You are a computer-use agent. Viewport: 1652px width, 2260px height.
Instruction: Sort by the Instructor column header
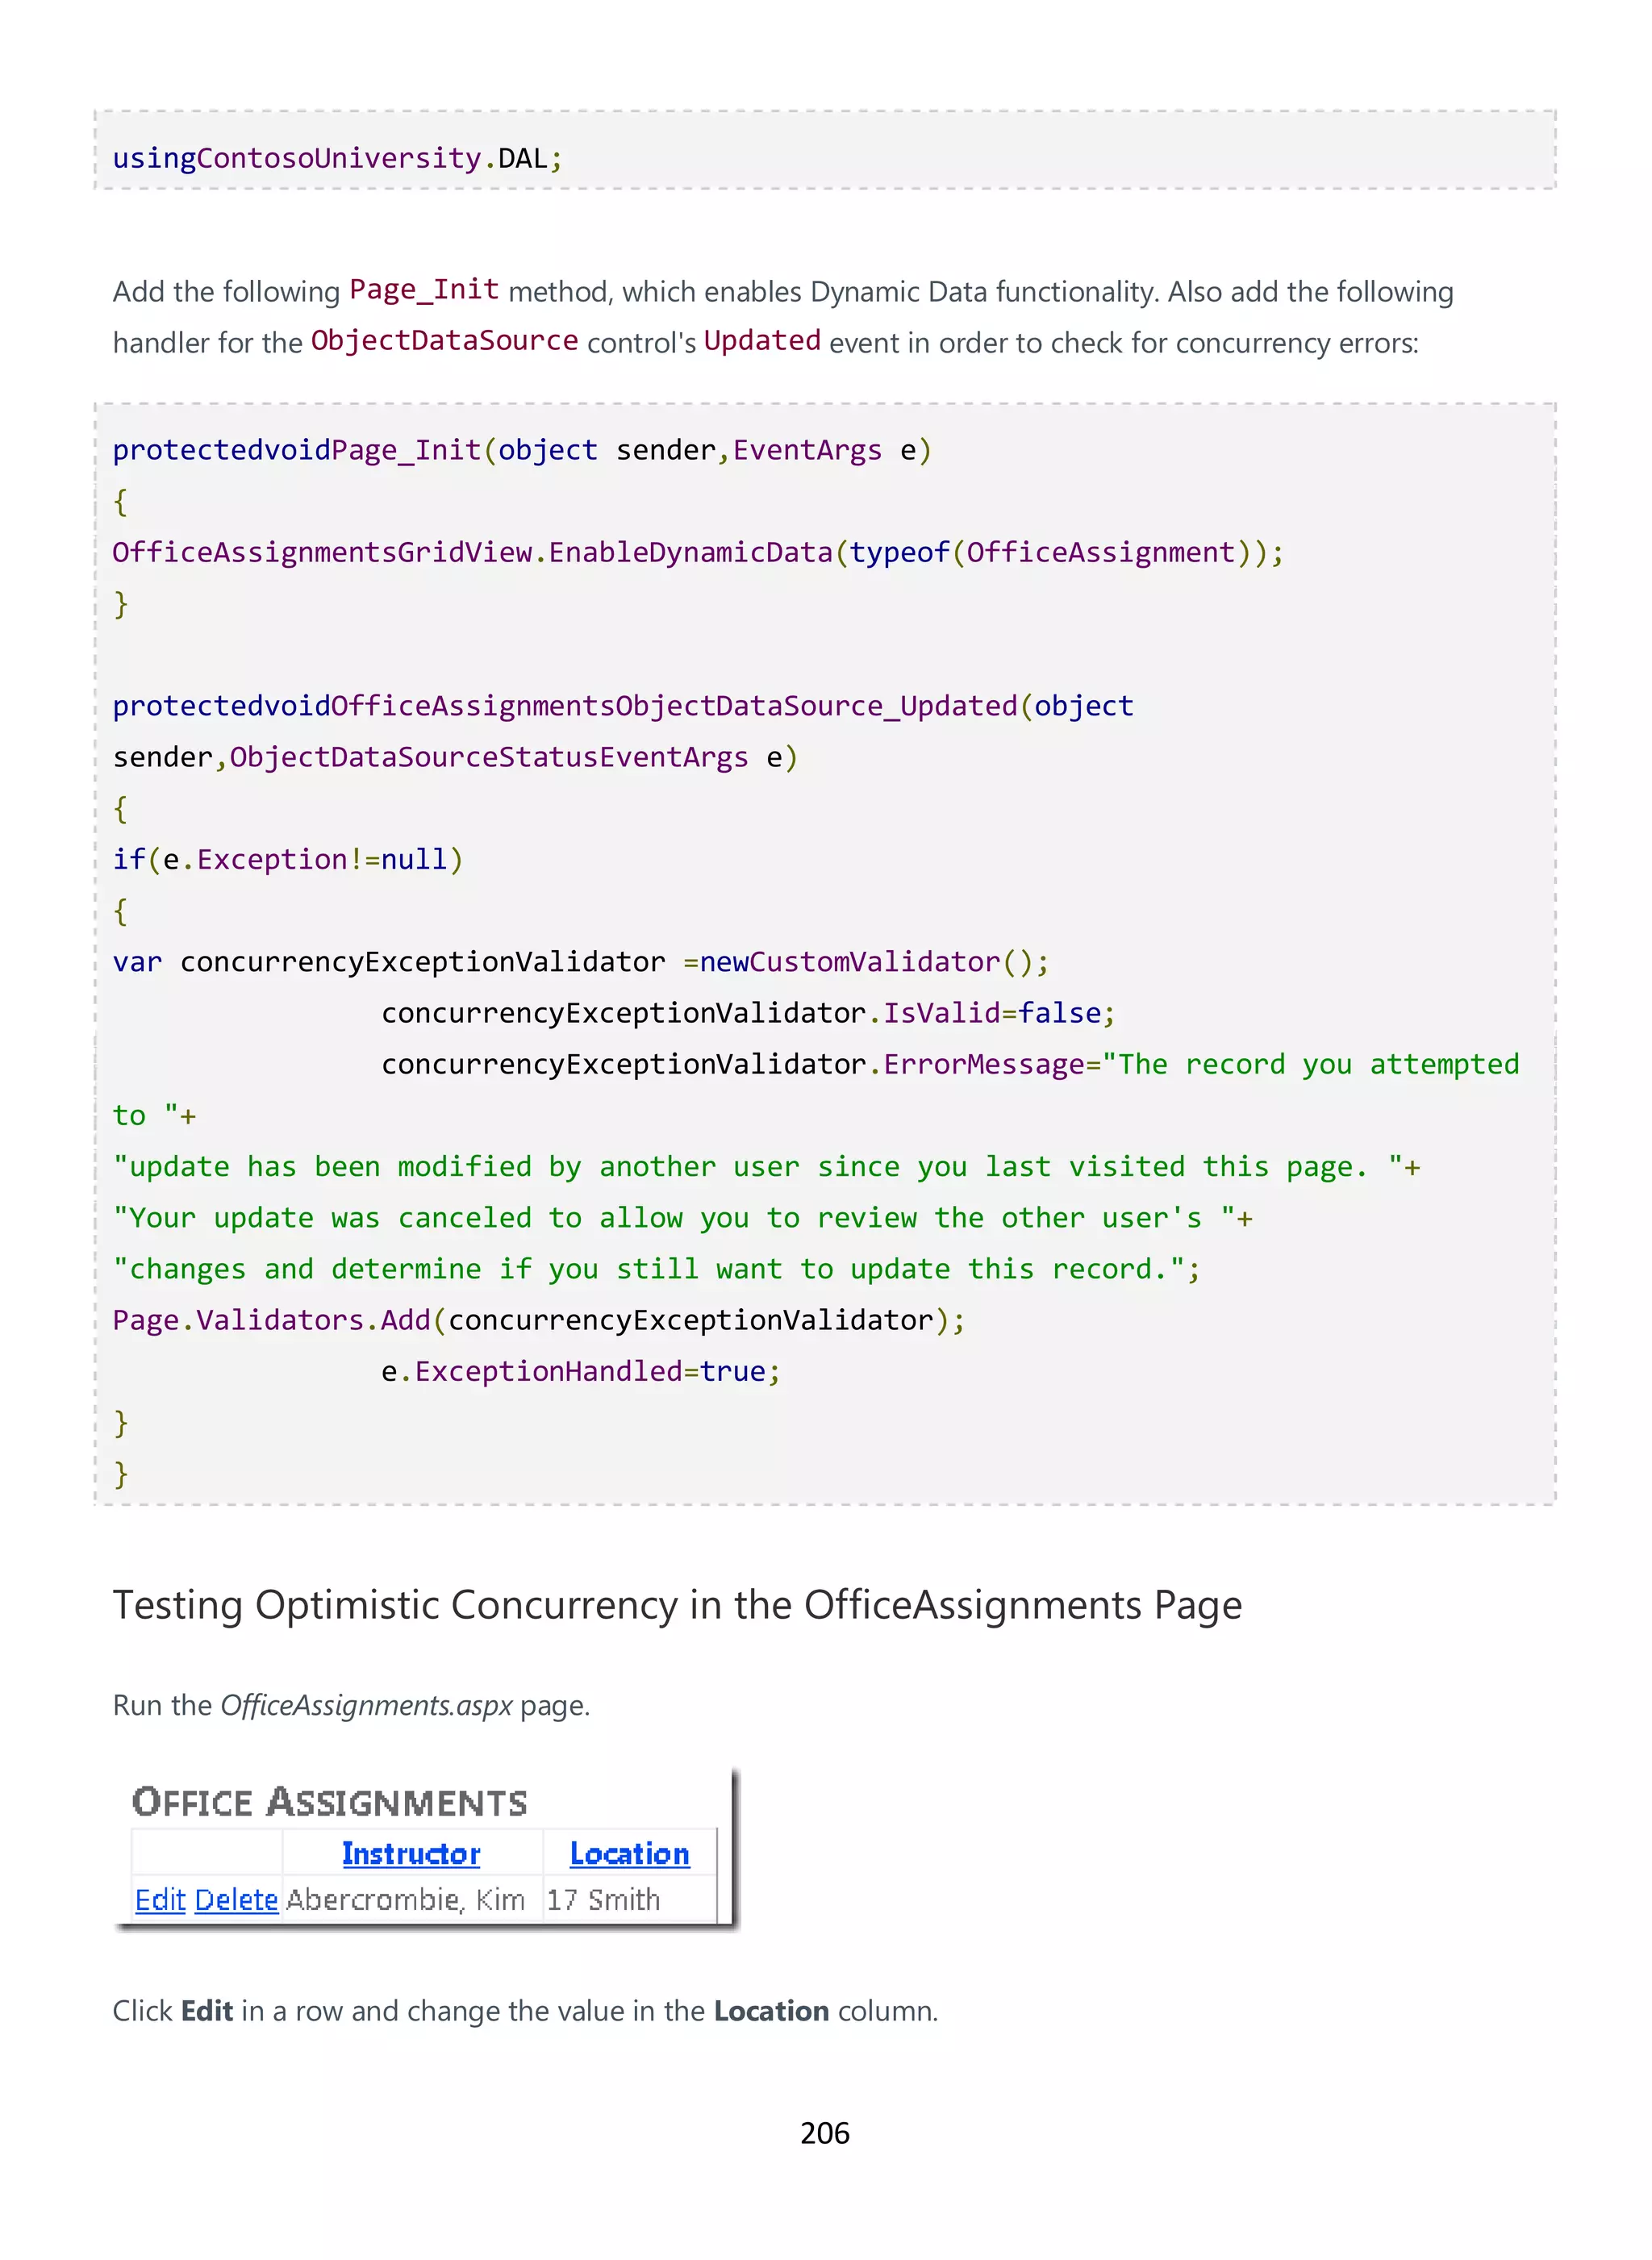pos(411,1853)
